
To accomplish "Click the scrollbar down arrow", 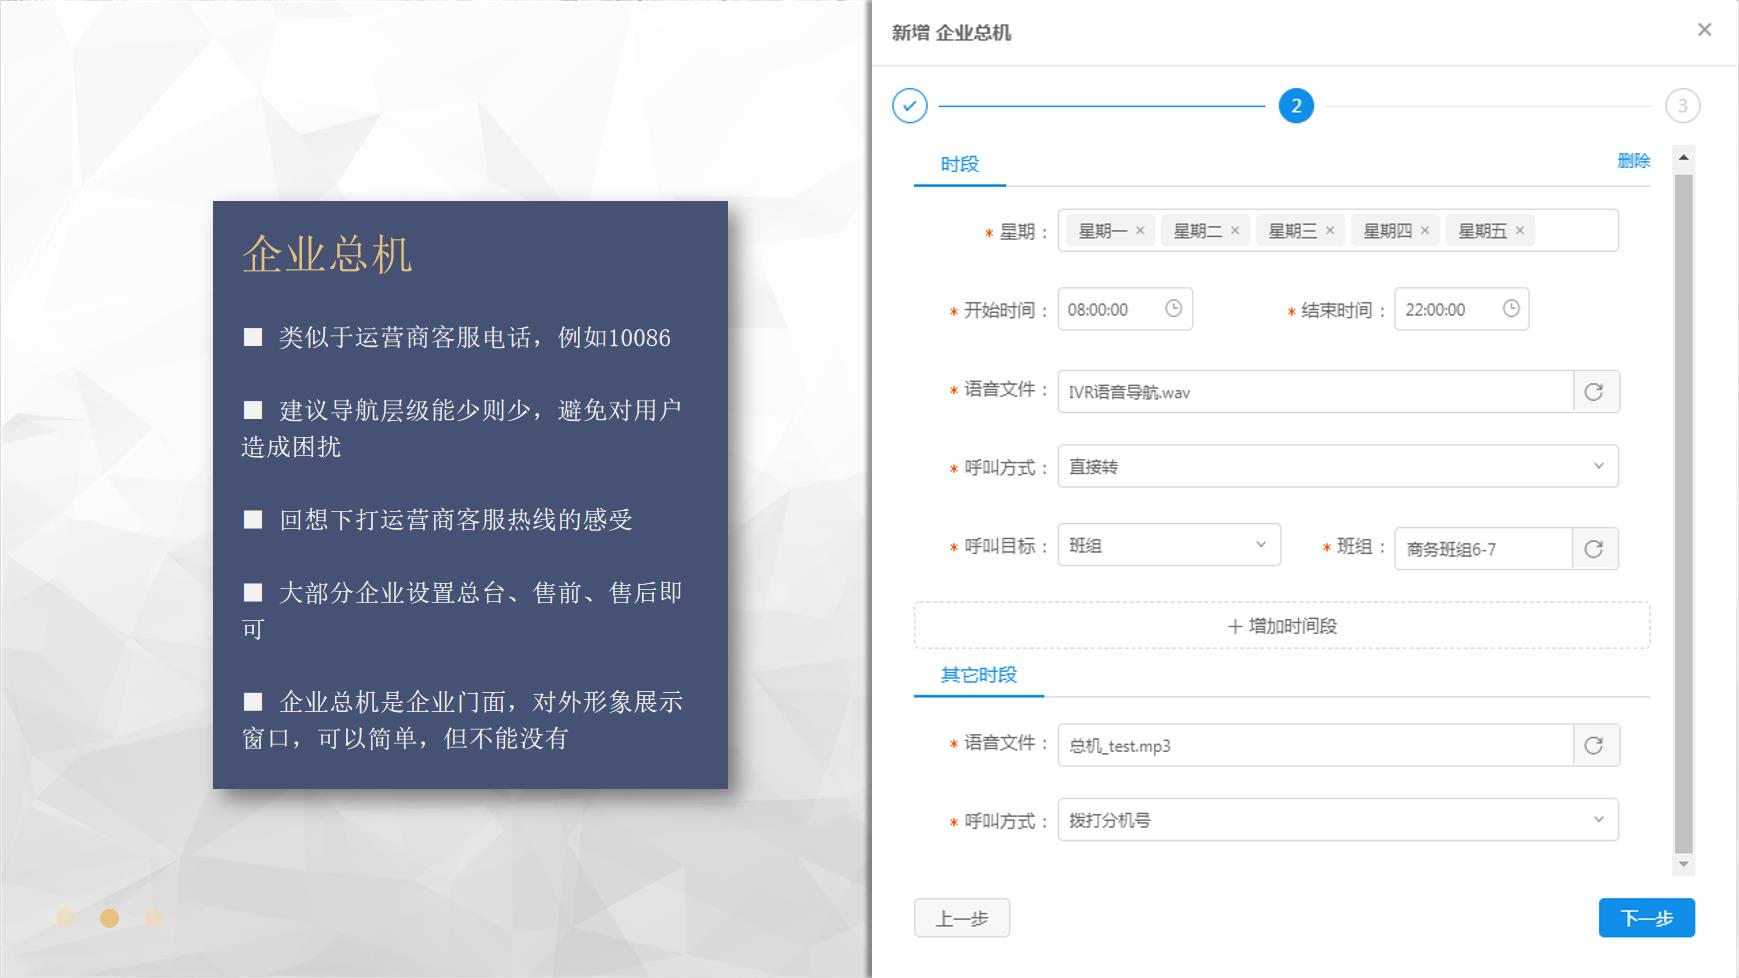I will pos(1684,864).
